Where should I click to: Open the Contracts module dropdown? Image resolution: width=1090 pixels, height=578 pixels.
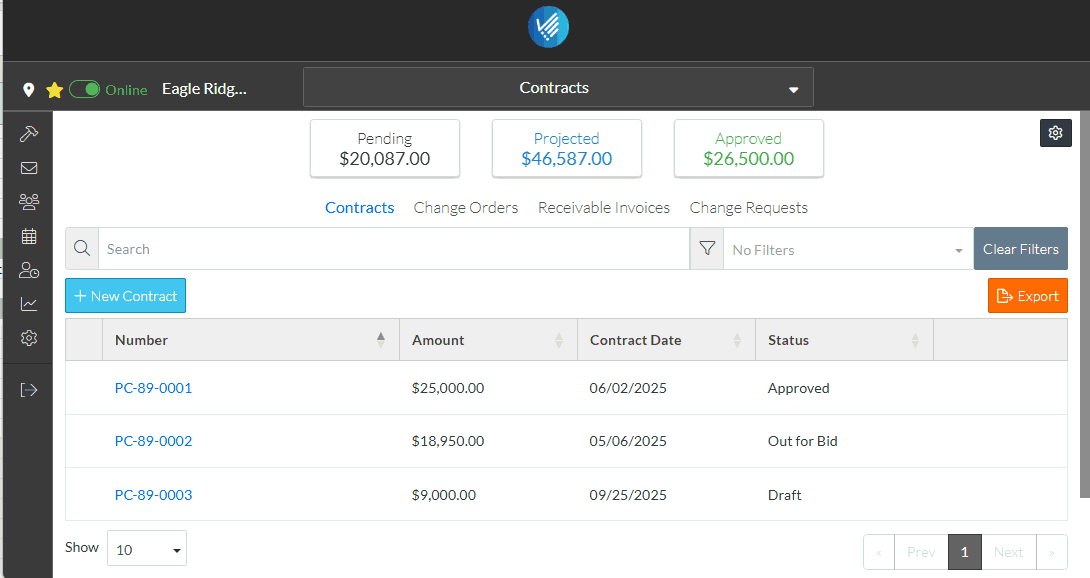pyautogui.click(x=558, y=88)
